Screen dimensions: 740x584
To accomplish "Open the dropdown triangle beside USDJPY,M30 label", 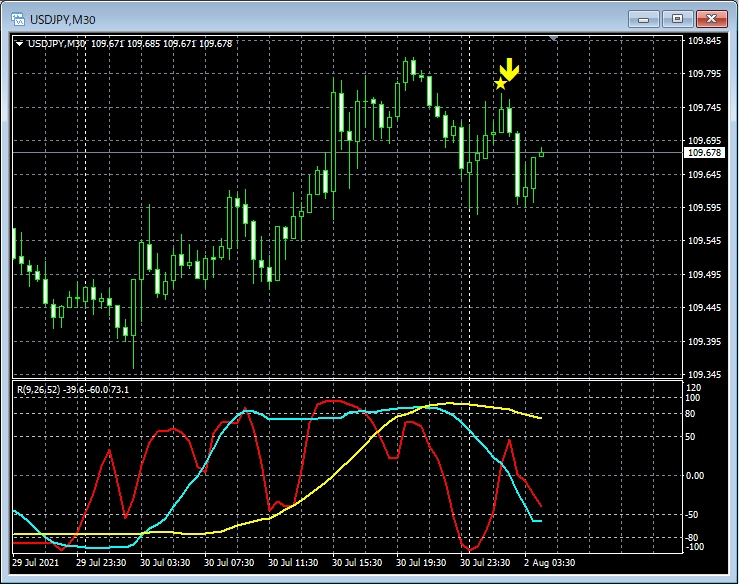I will 19,43.
